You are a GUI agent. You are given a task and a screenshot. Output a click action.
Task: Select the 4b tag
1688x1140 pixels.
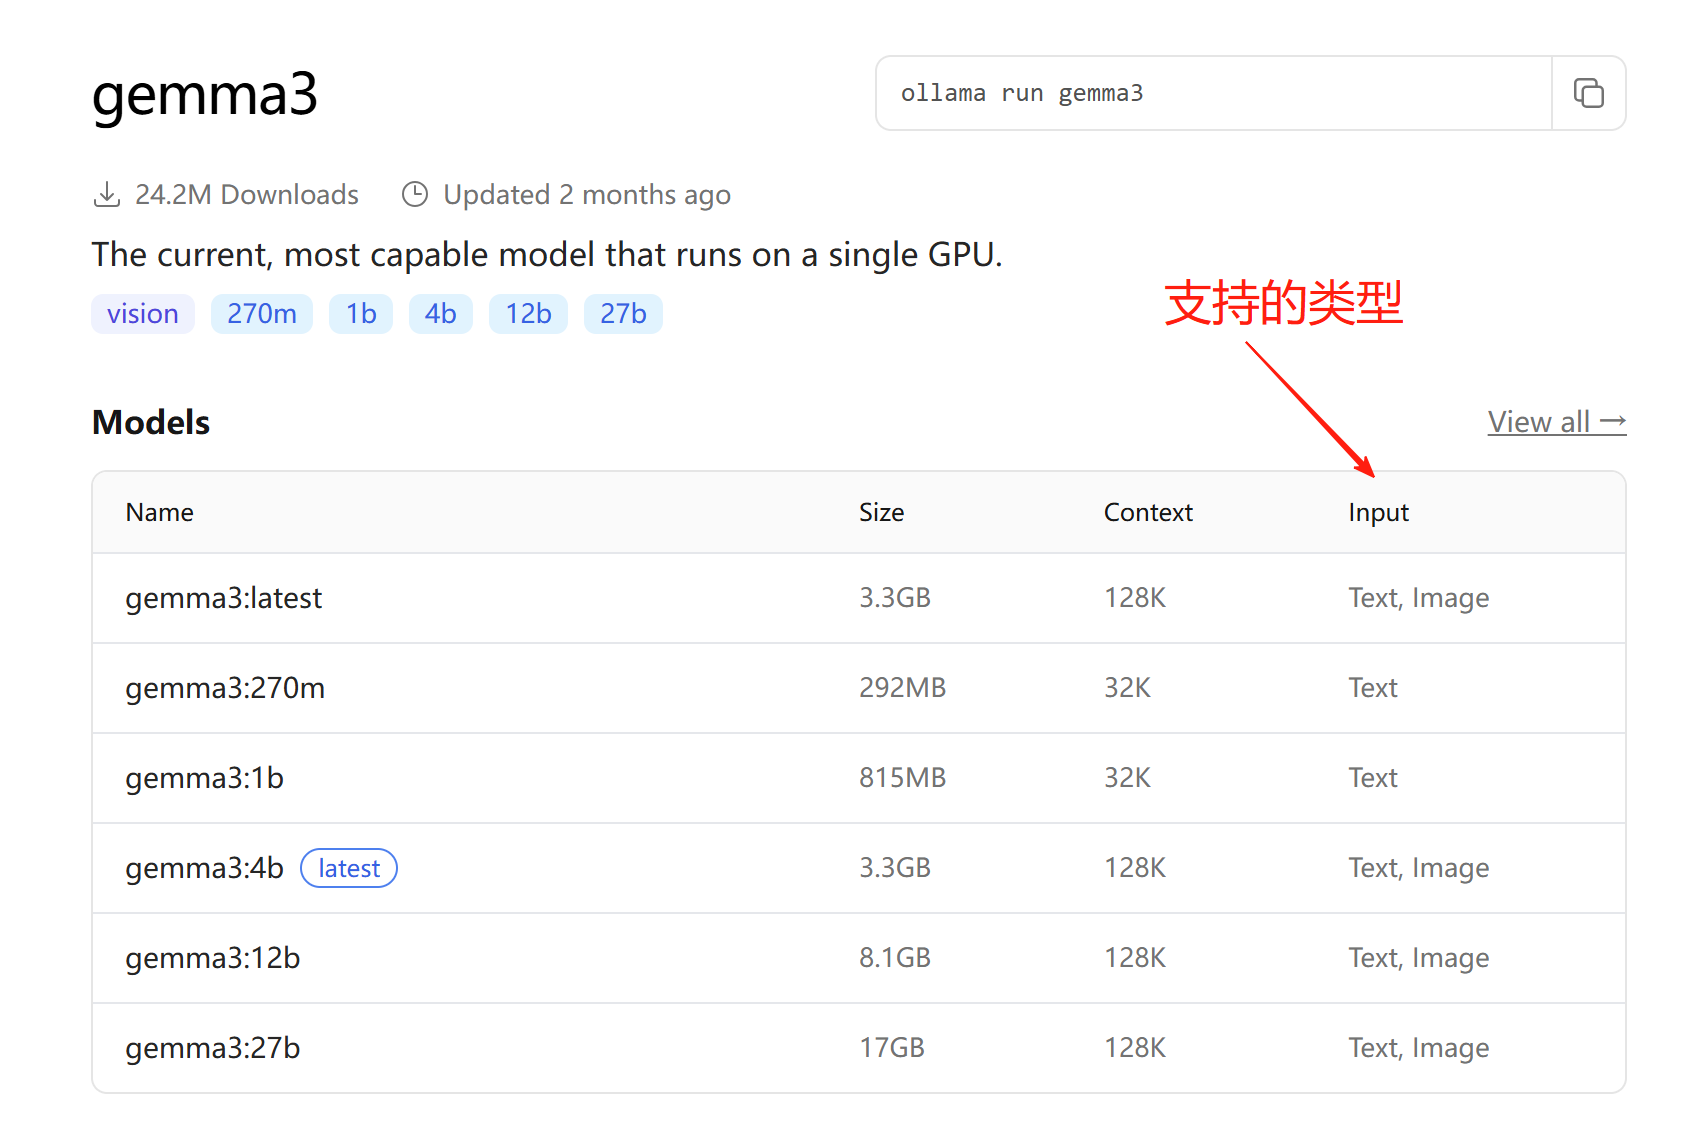[x=441, y=314]
